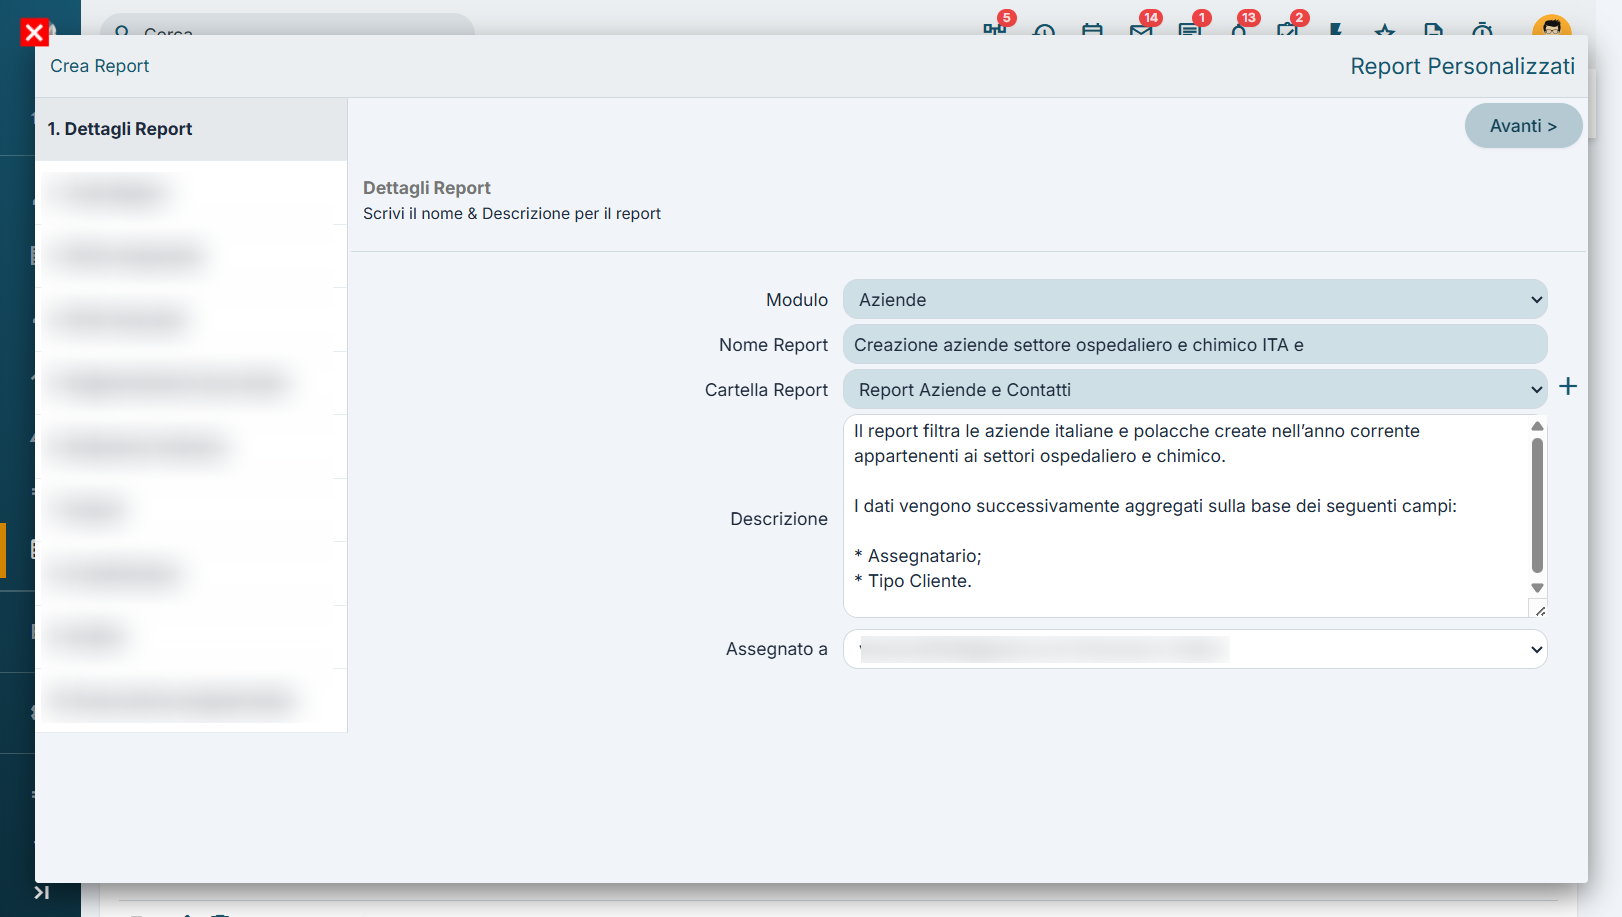
Task: Click the favorites star icon
Action: click(1385, 29)
